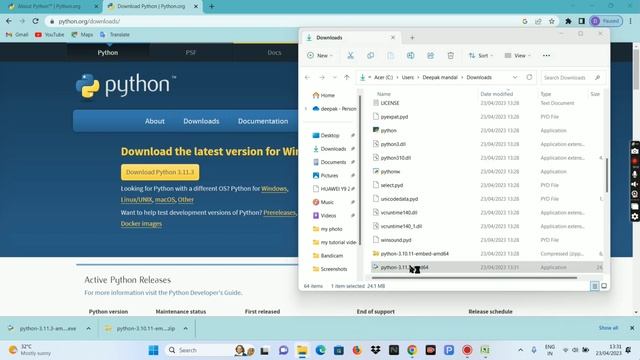Screen dimensions: 640x360
Task: Follow the Windows link on python.org
Action: [x=274, y=189]
